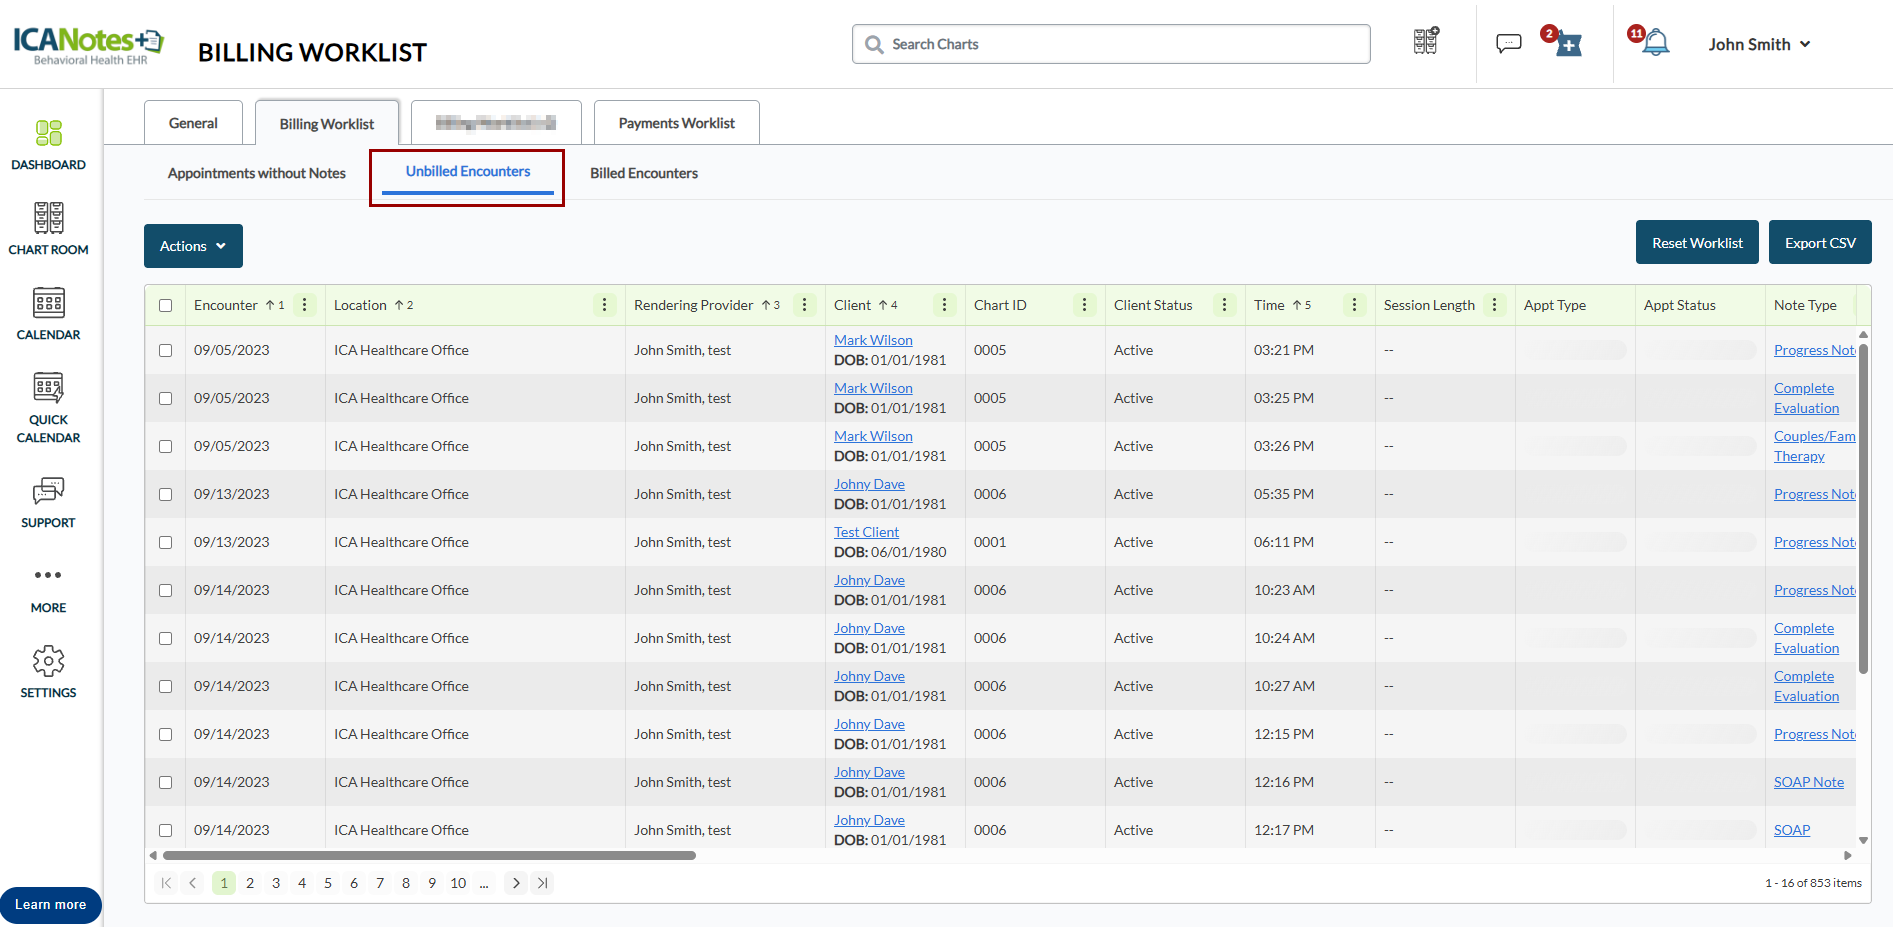Open the messages speech bubble icon
The height and width of the screenshot is (927, 1893).
pos(1508,43)
